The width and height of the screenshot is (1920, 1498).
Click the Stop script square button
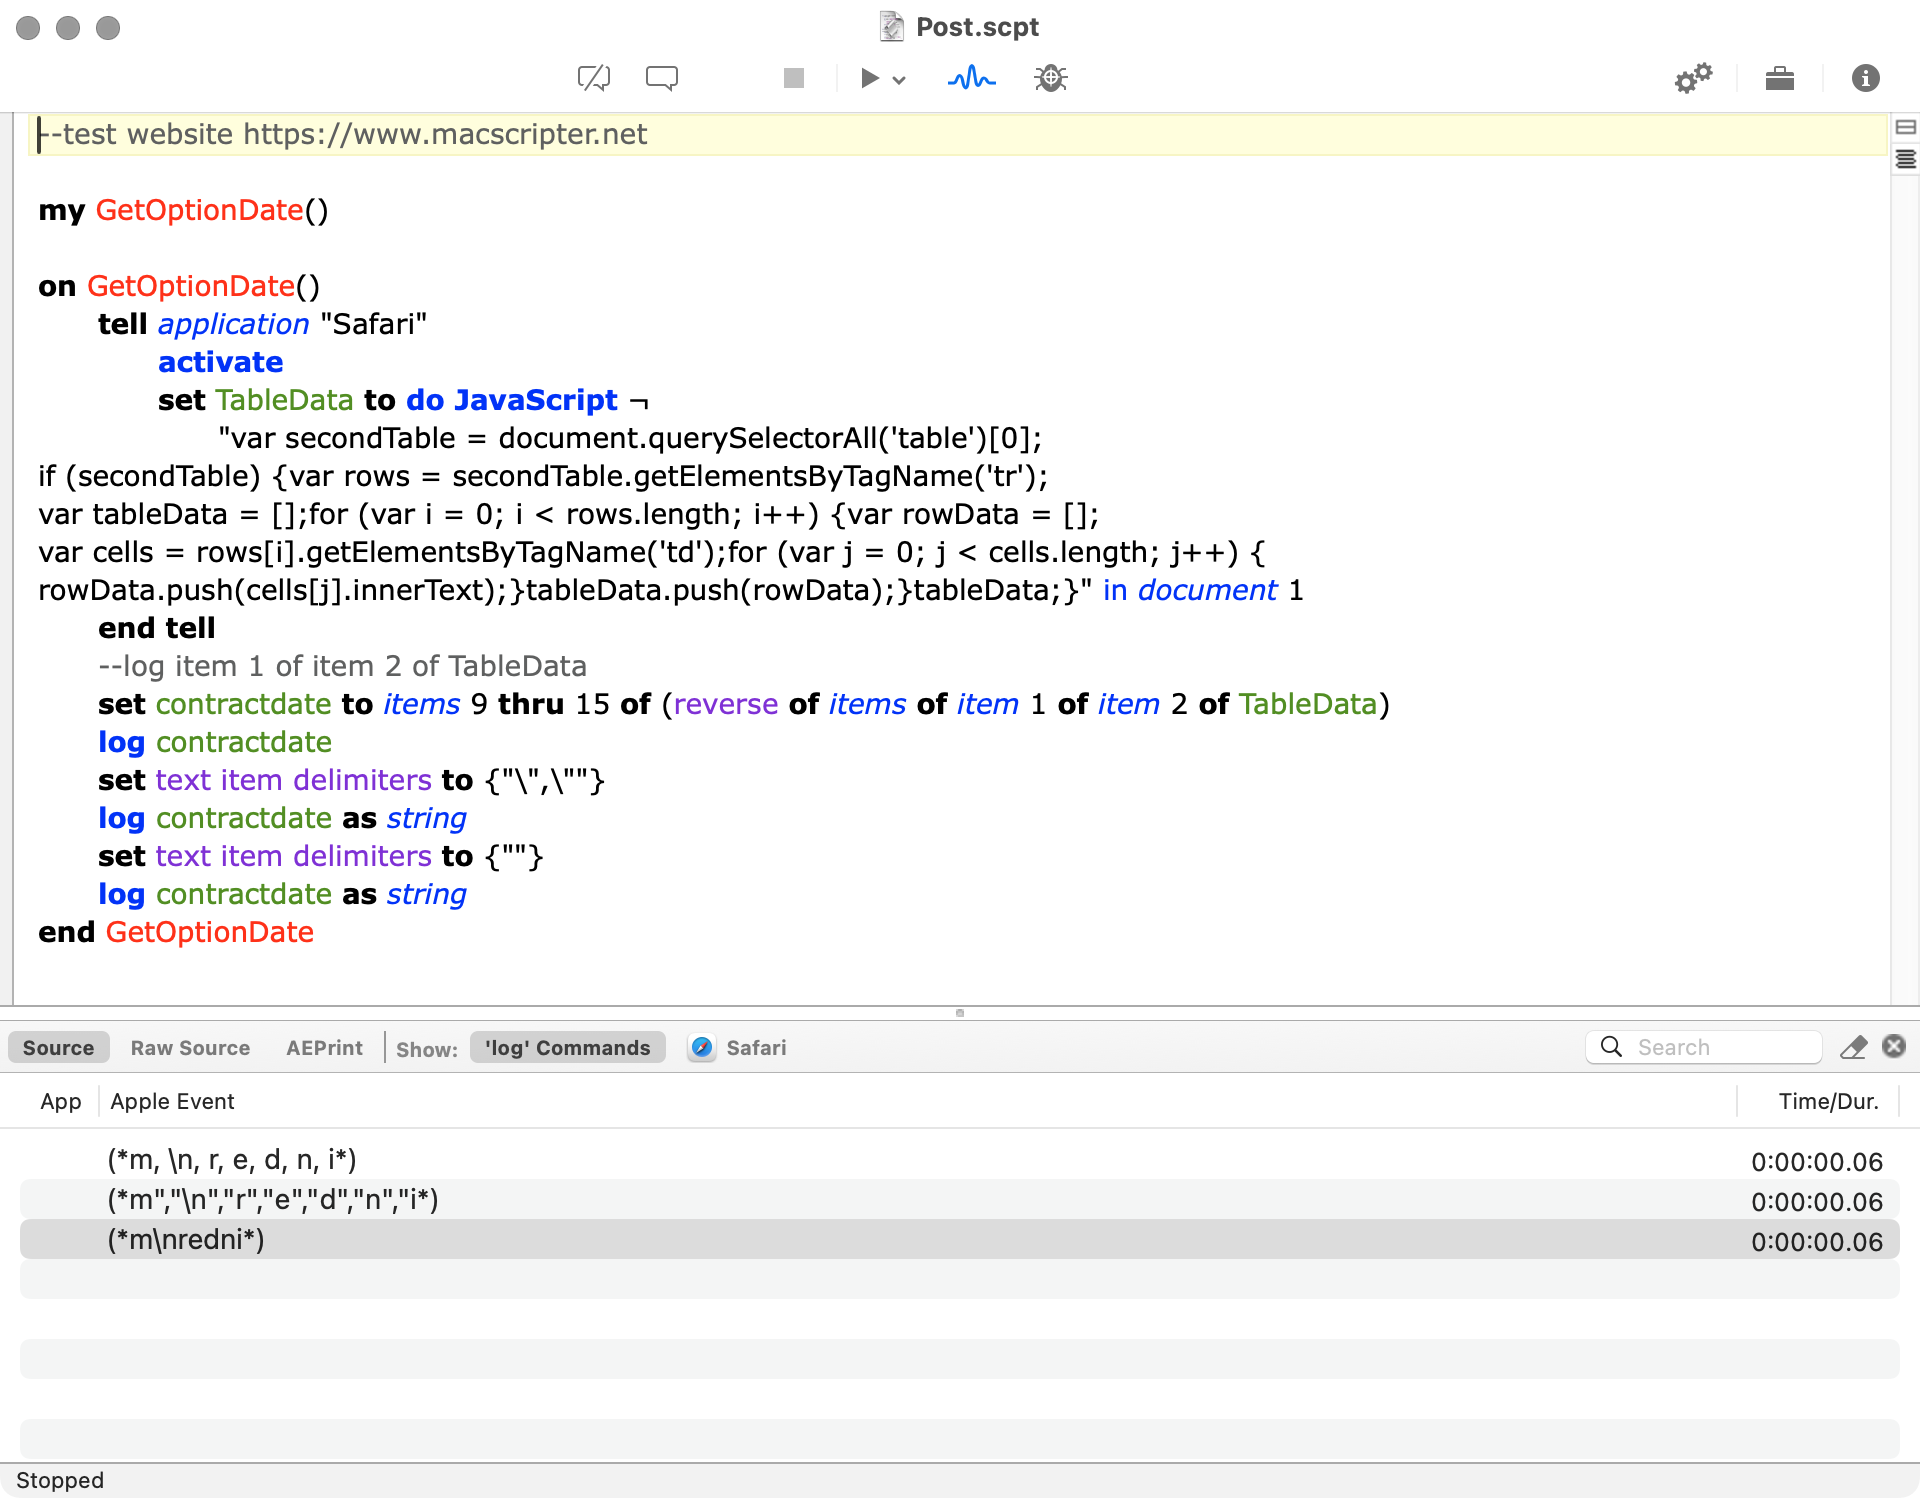point(794,78)
